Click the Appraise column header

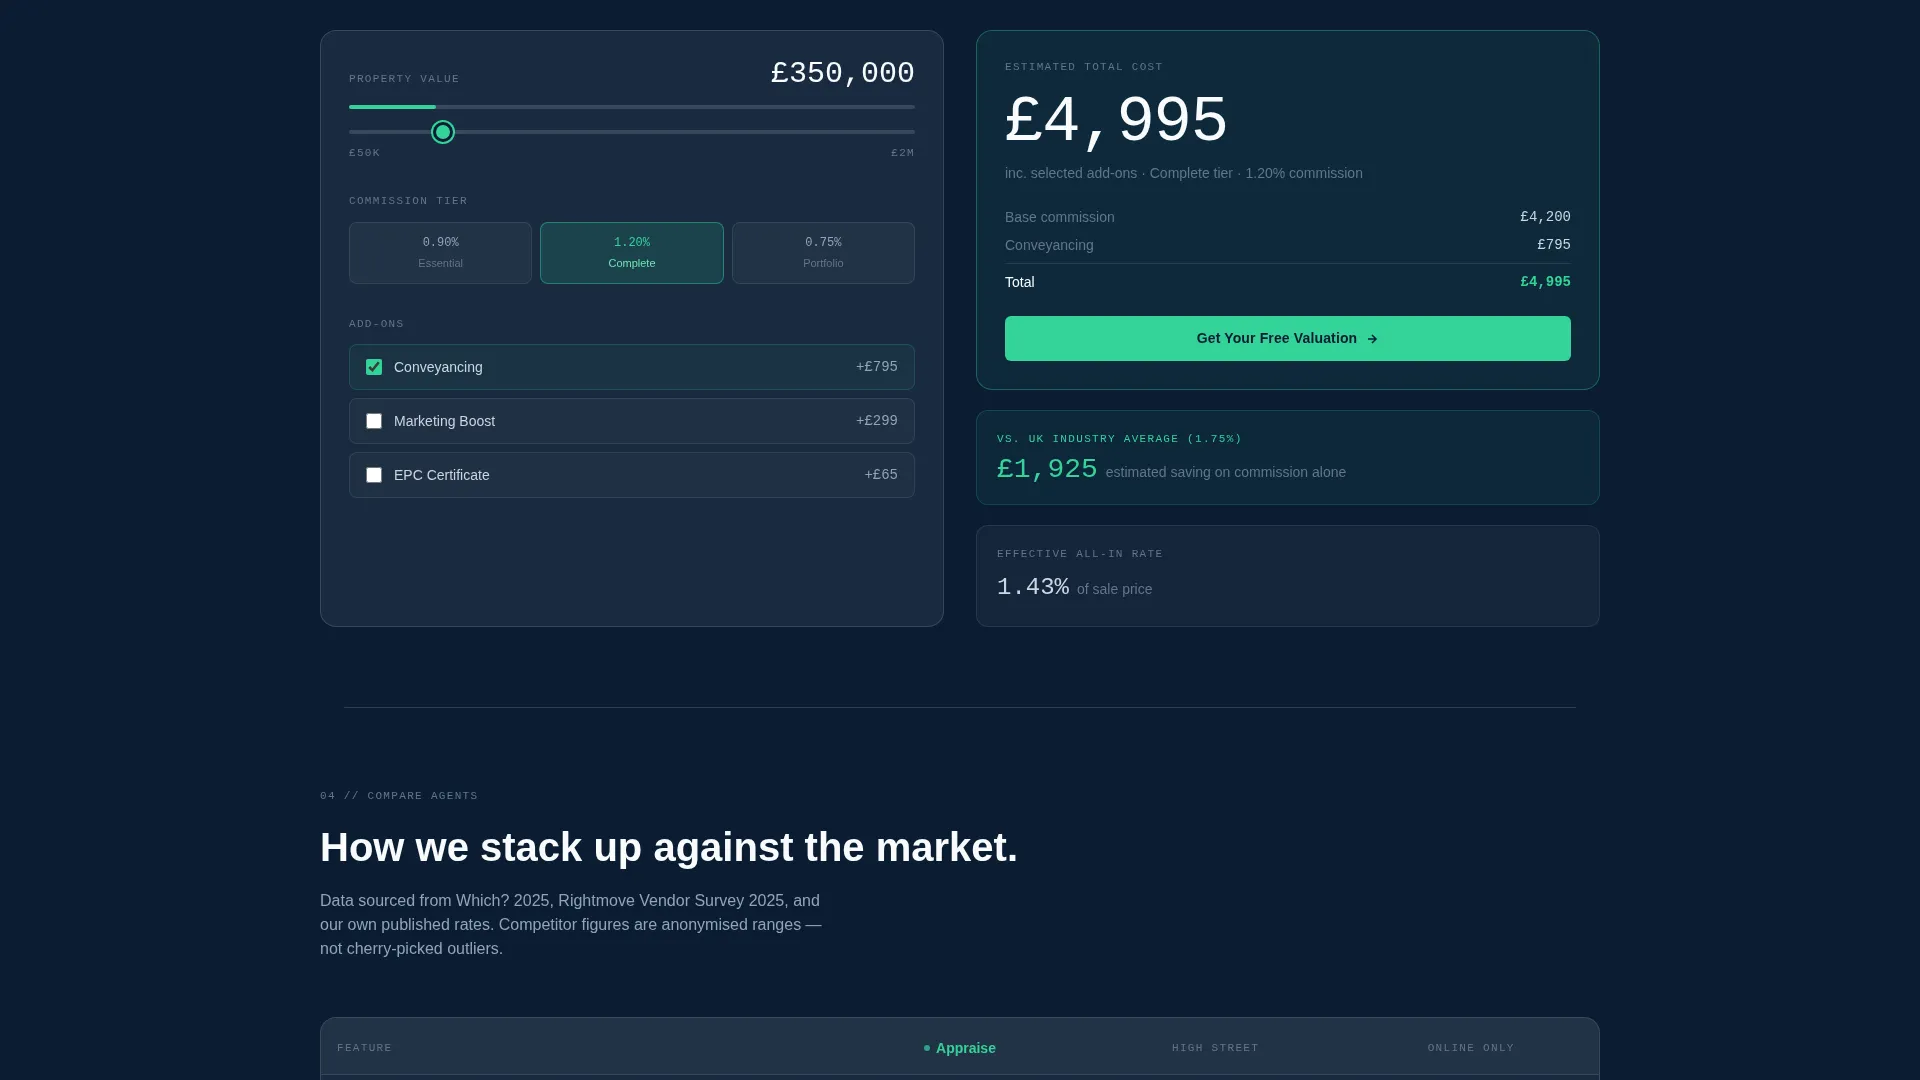pyautogui.click(x=960, y=1048)
